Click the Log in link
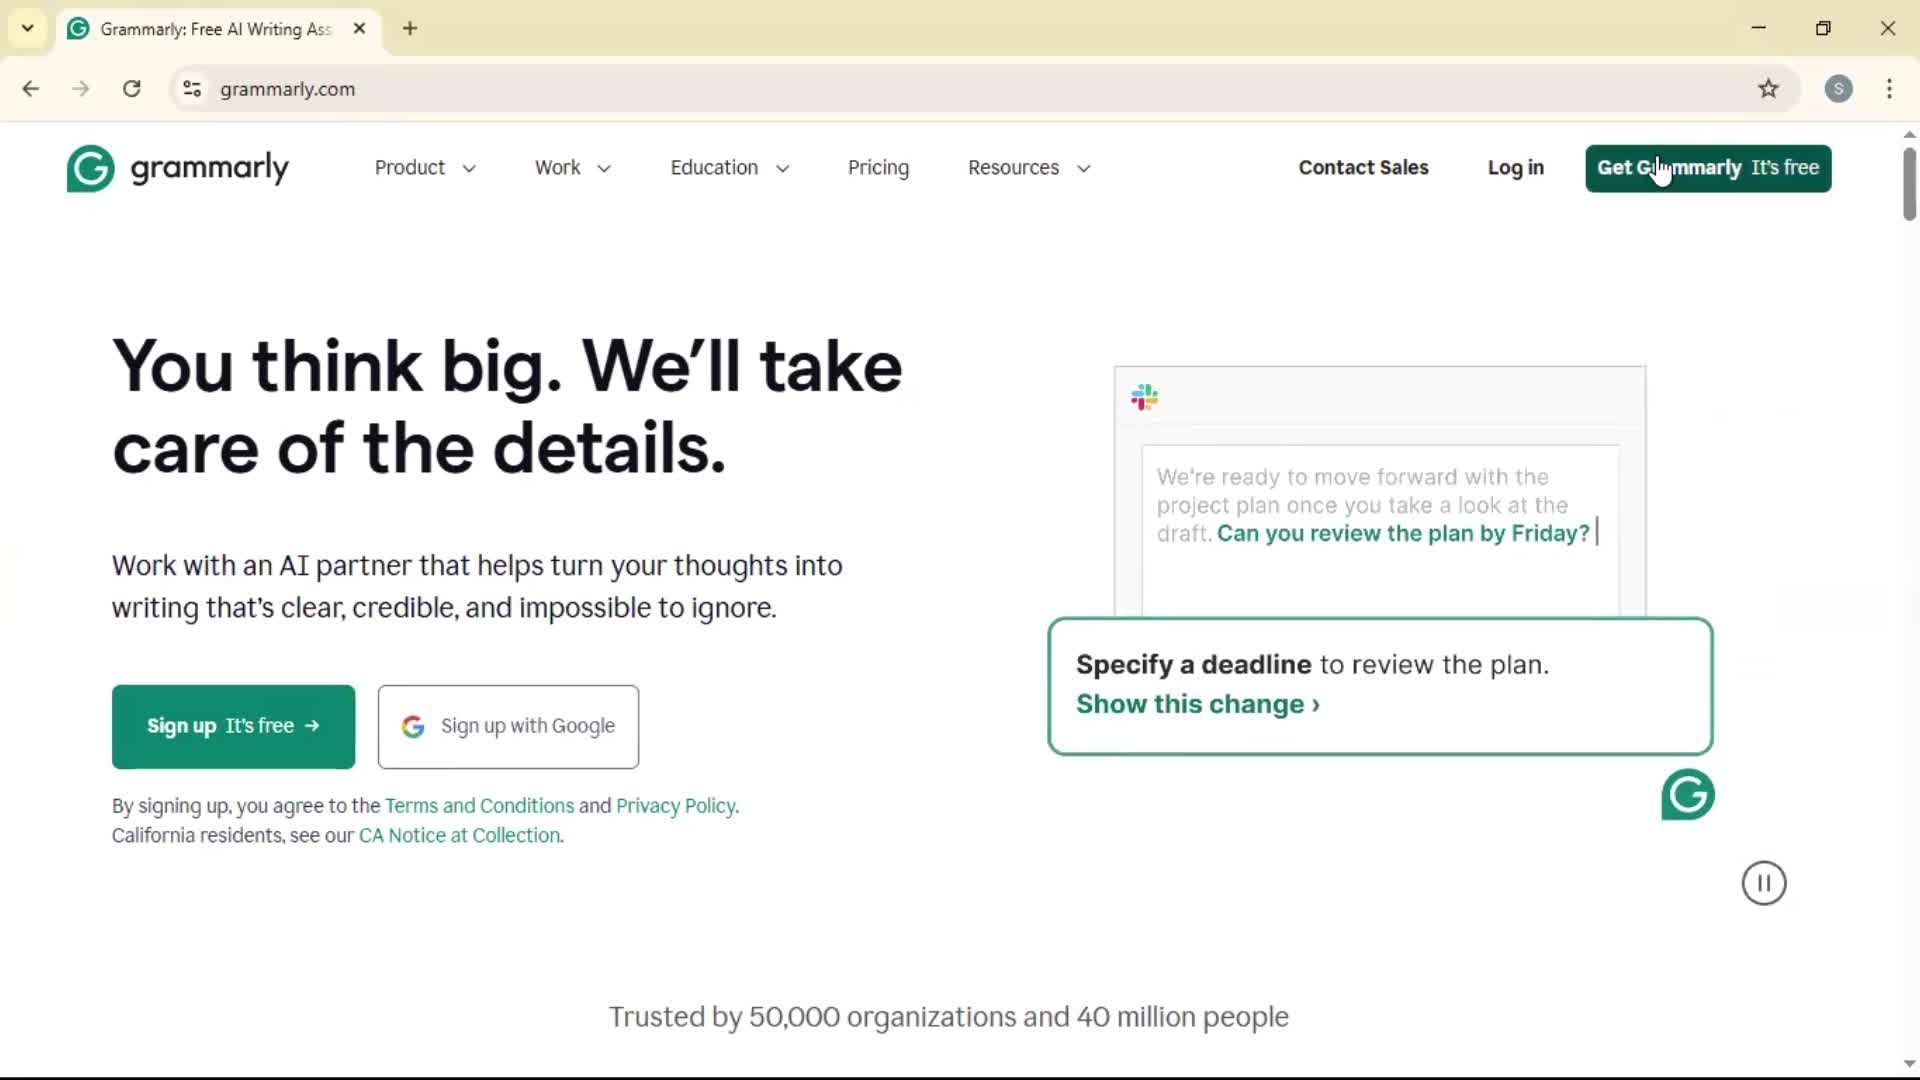The height and width of the screenshot is (1080, 1920). [1515, 168]
